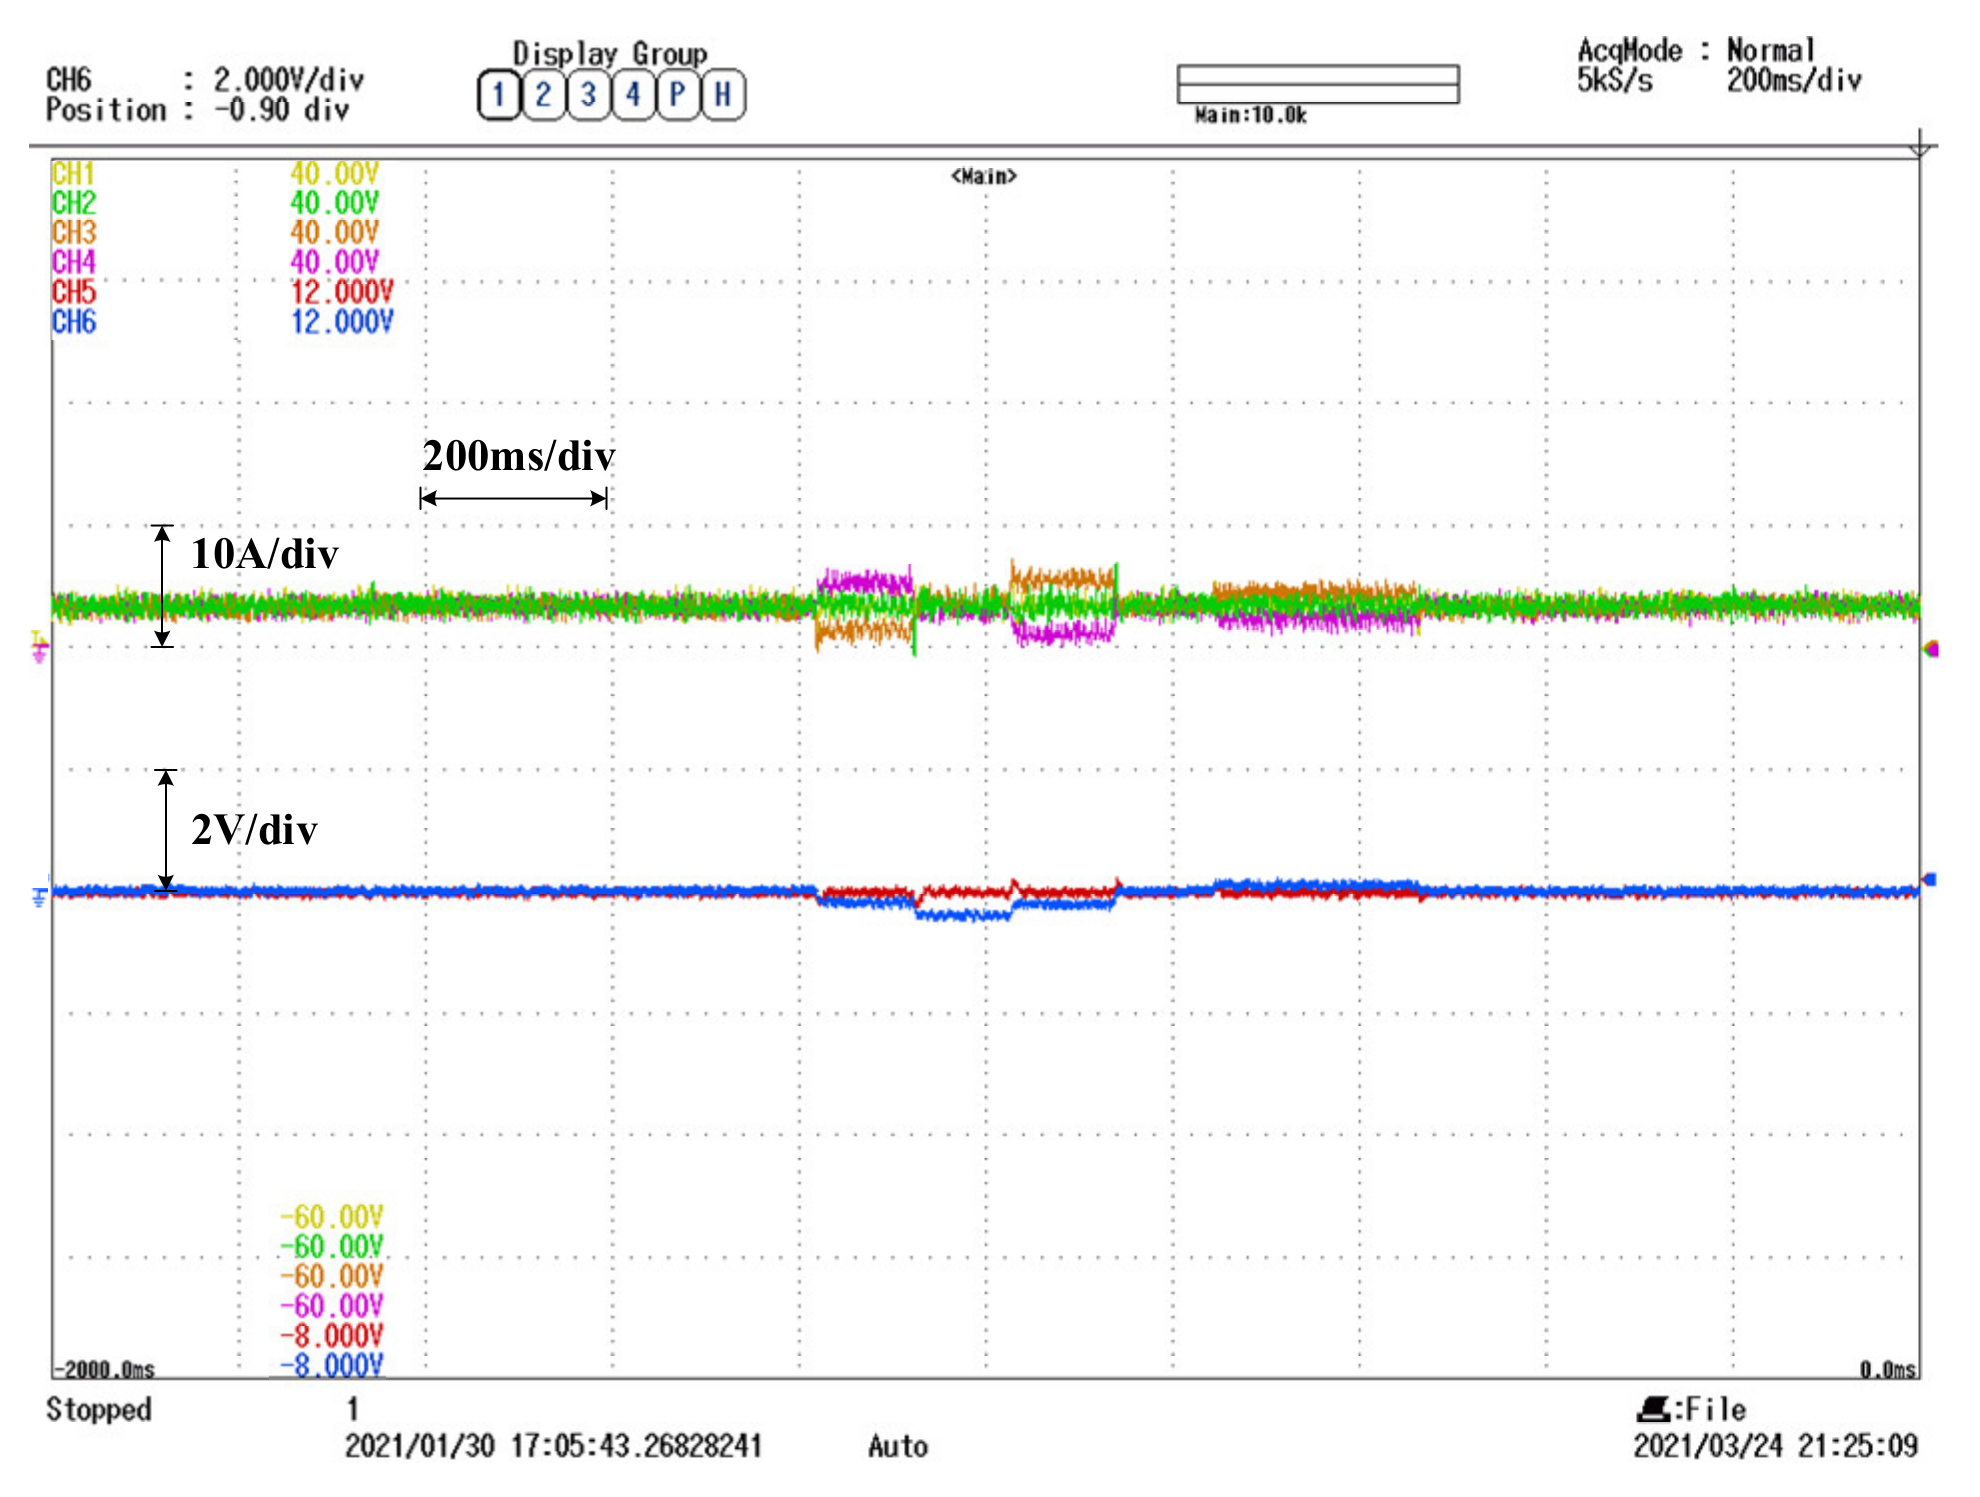Select Display Group 4 button
1980x1497 pixels.
pyautogui.click(x=633, y=95)
